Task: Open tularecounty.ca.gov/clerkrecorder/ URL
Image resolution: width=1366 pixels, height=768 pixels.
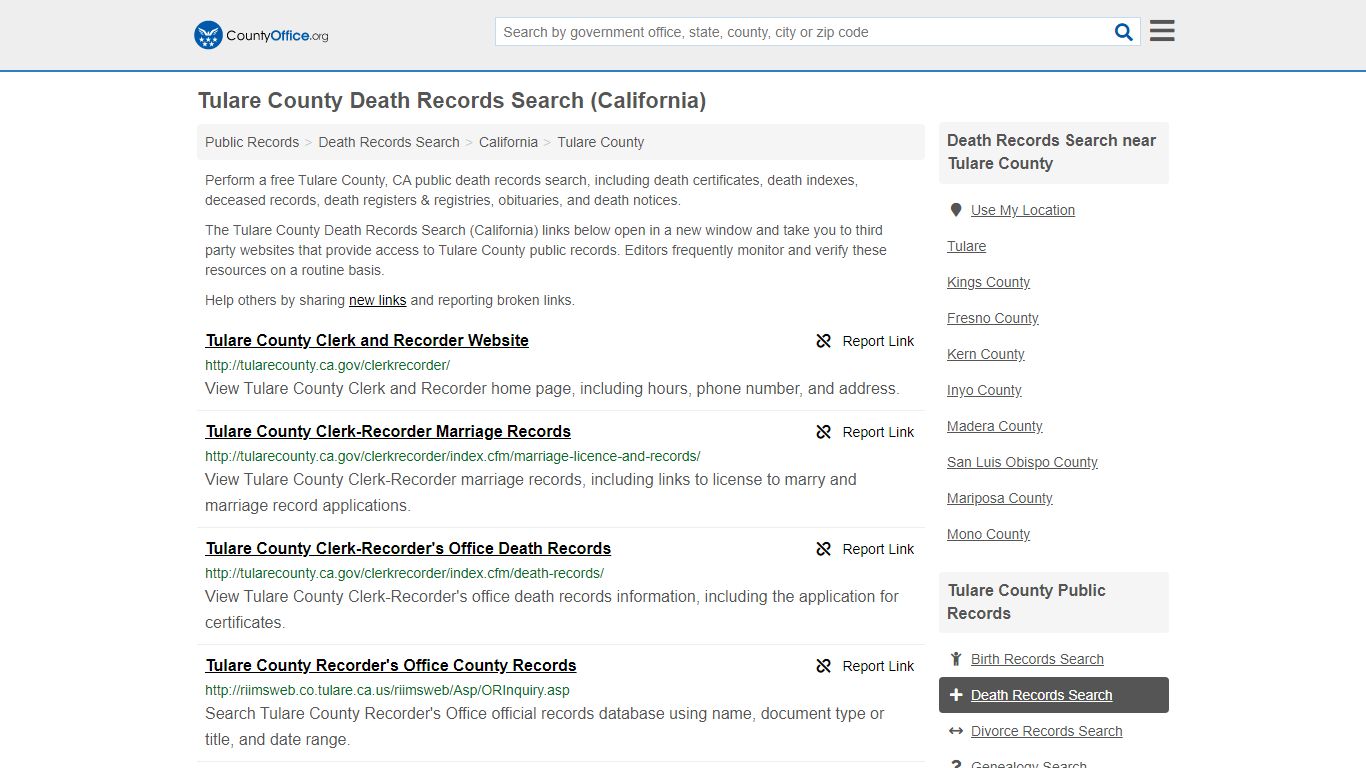Action: (x=327, y=365)
